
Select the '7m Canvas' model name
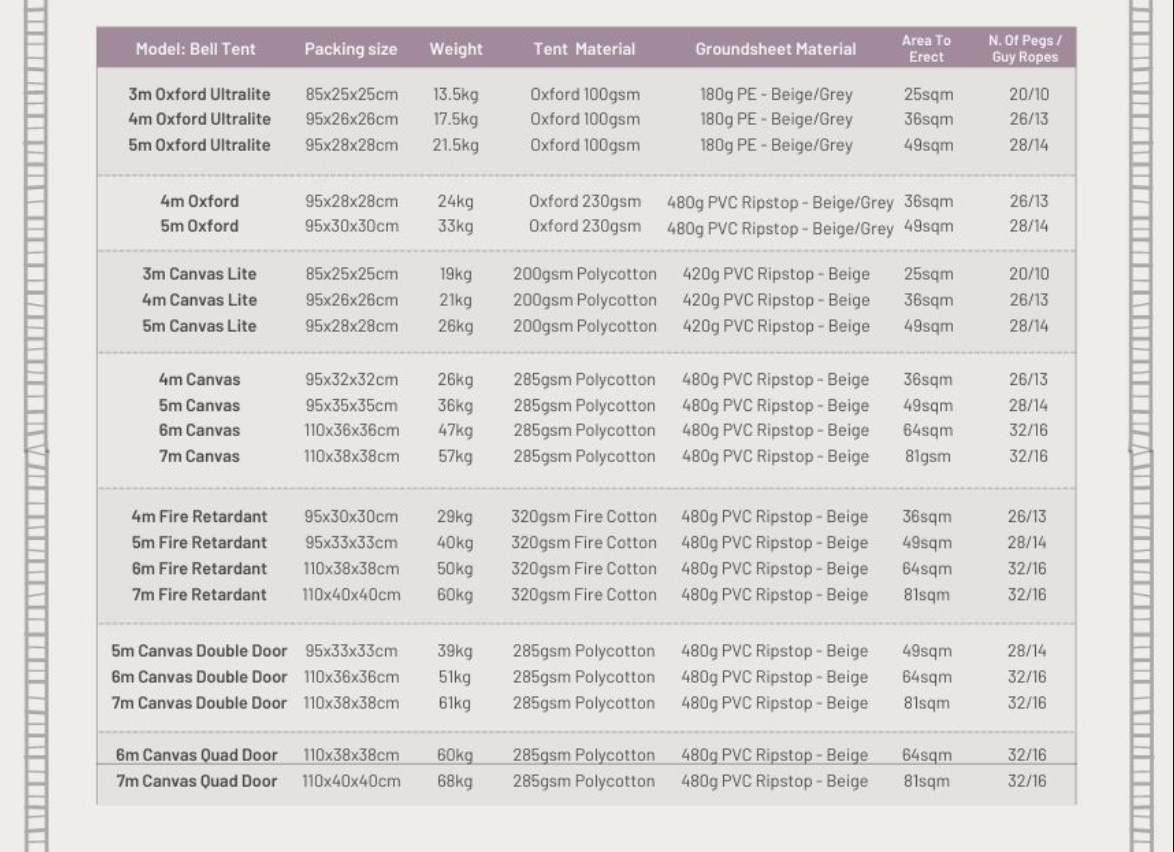point(199,457)
